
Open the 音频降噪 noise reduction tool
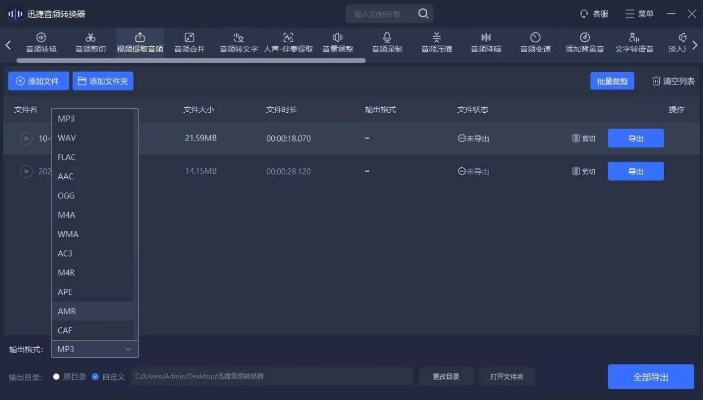[485, 42]
